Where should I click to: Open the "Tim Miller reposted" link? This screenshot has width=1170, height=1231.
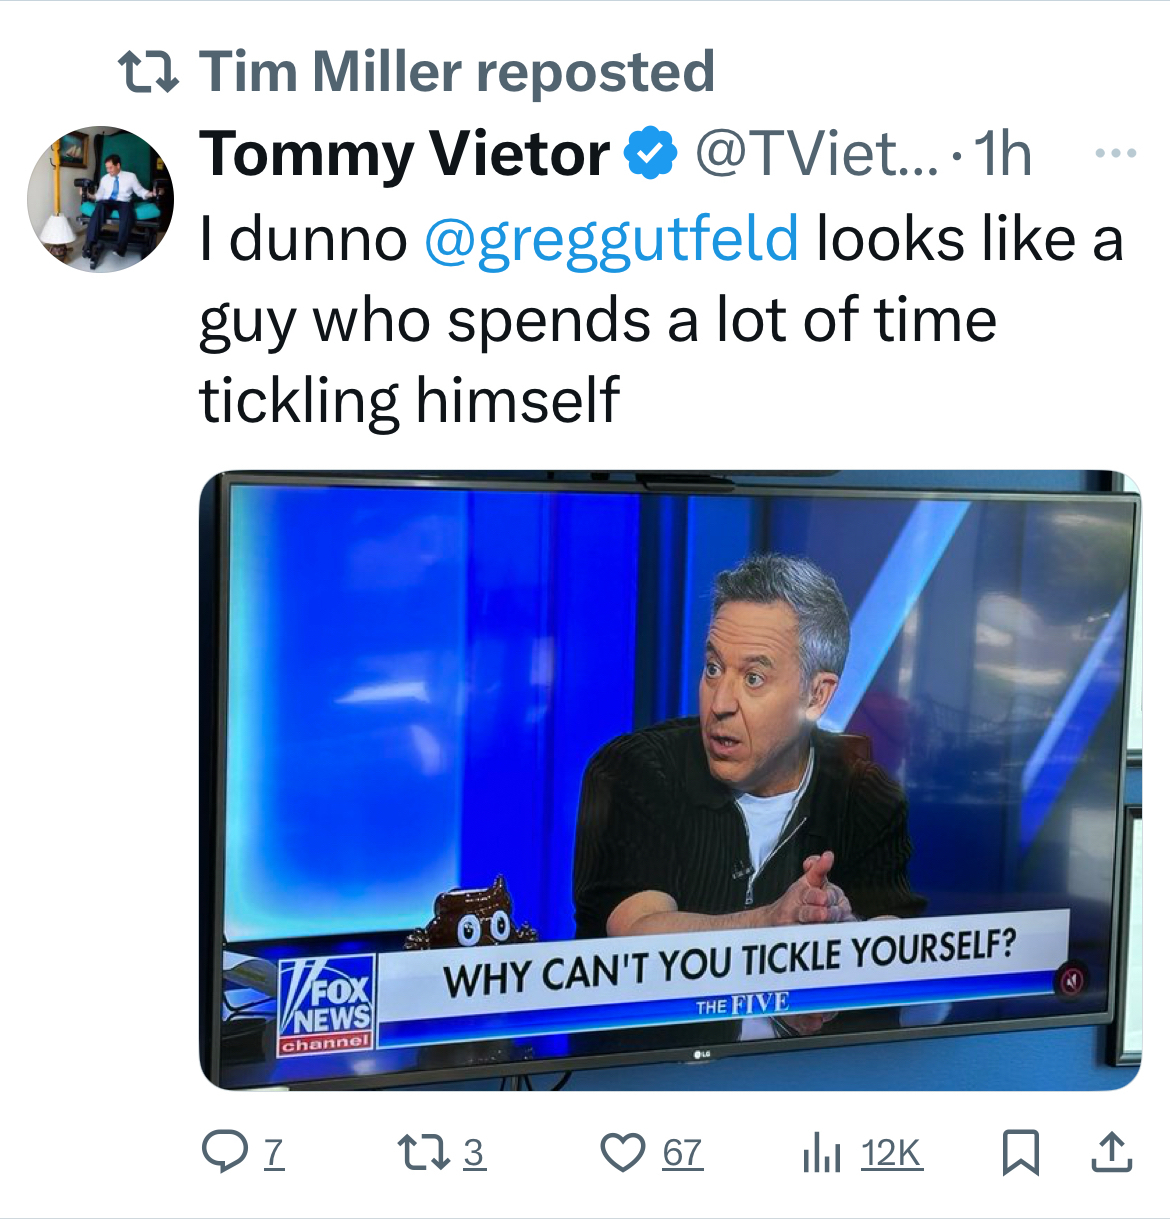[456, 72]
